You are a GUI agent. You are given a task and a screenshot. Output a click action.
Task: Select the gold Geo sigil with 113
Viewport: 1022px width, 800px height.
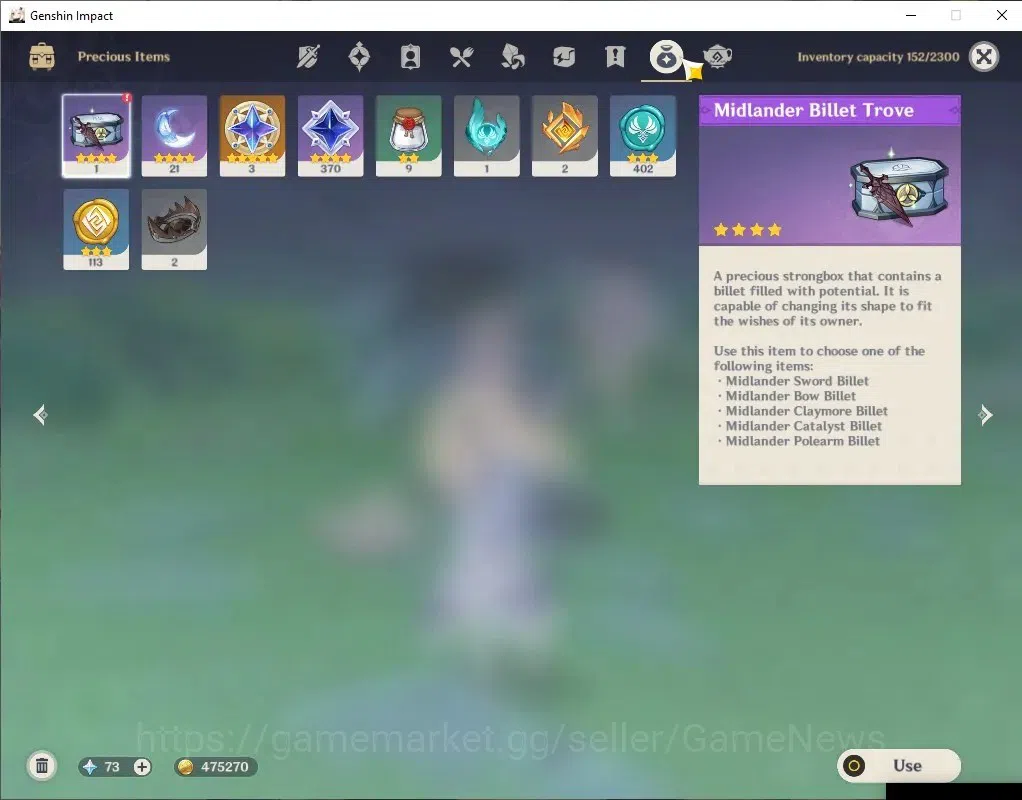[96, 230]
